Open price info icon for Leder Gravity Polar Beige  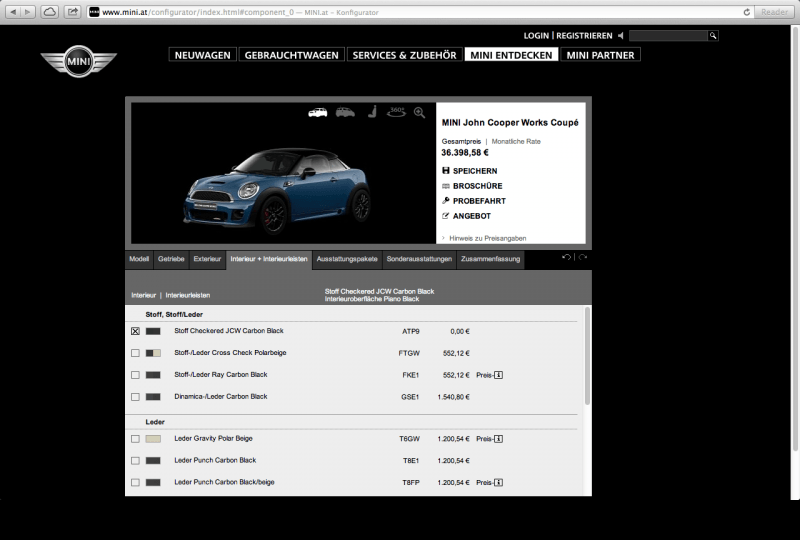pos(498,439)
